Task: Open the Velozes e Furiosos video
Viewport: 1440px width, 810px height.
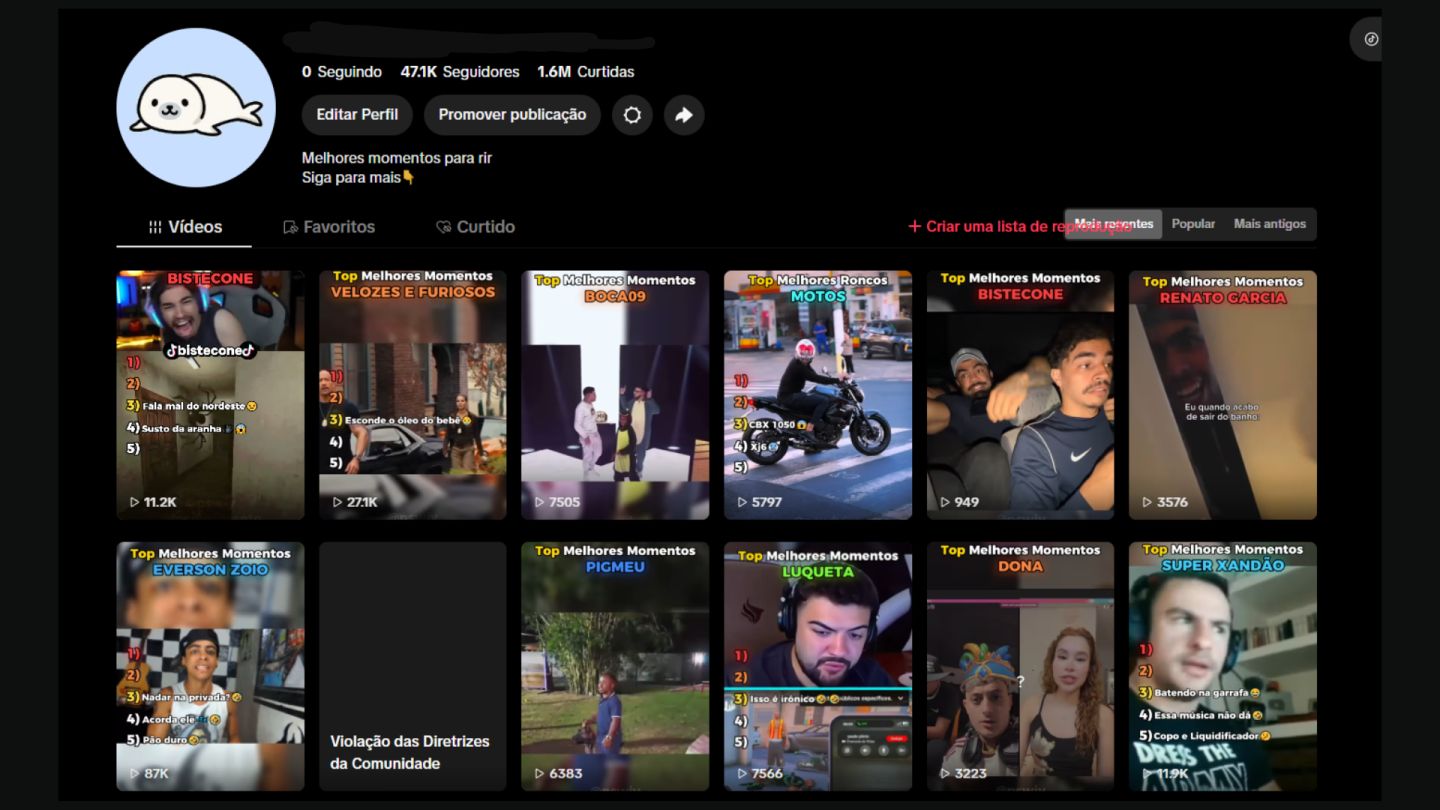Action: (413, 395)
